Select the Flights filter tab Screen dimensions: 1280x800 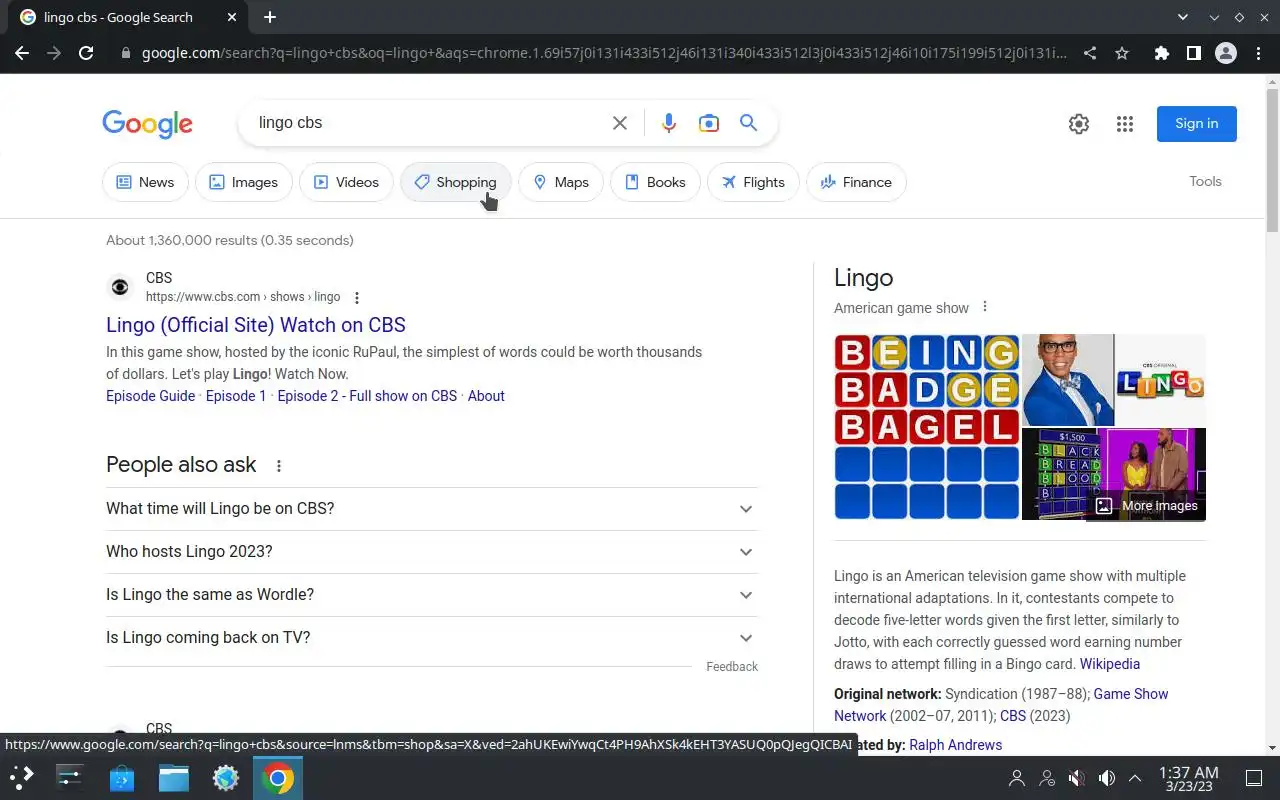point(753,182)
